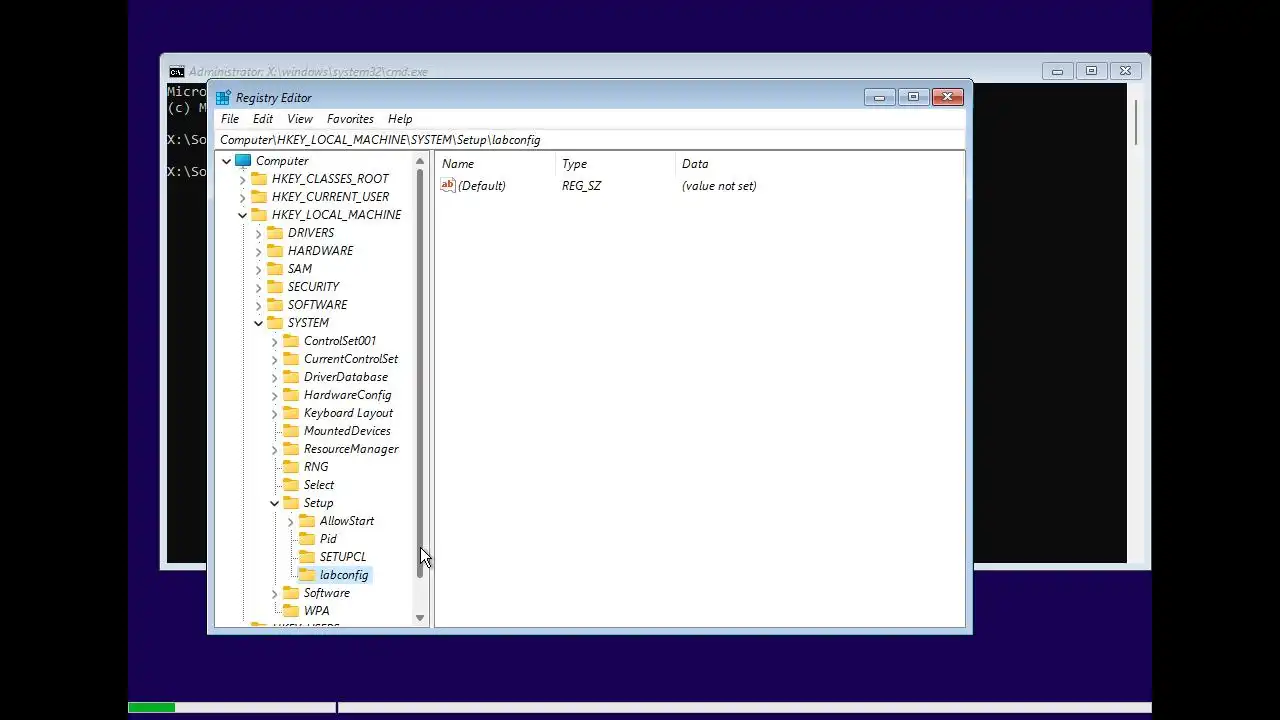Click the registry path address bar
The height and width of the screenshot is (720, 1280).
pyautogui.click(x=590, y=140)
